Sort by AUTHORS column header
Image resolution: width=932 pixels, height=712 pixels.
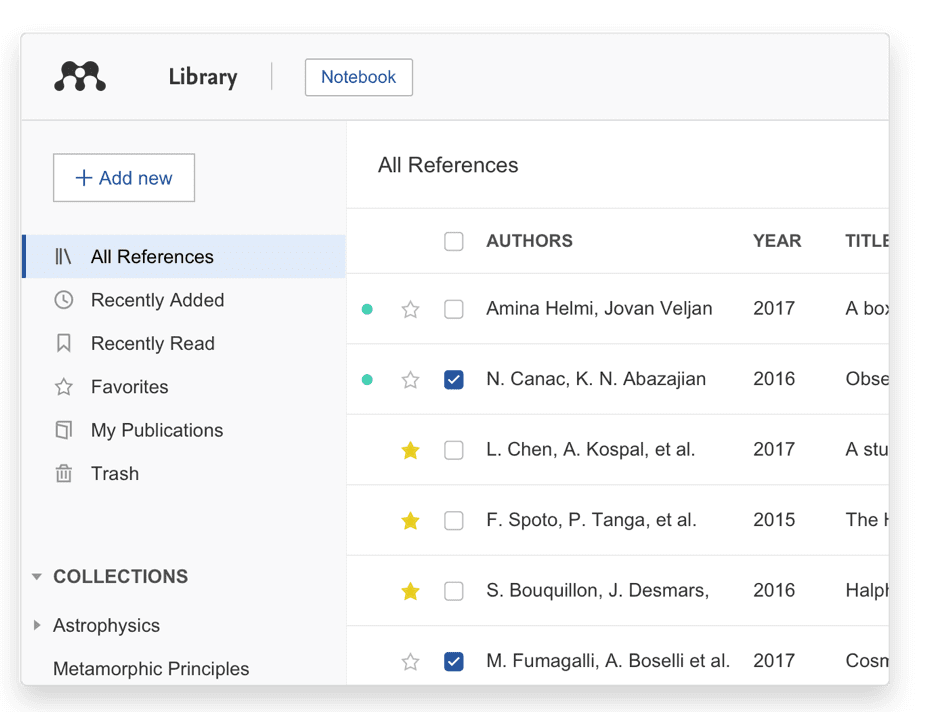[529, 241]
